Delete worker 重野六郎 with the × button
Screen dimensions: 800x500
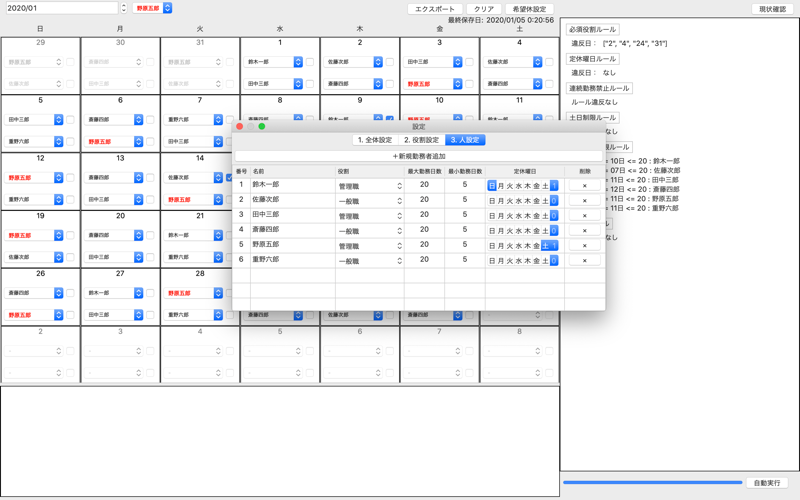[584, 260]
